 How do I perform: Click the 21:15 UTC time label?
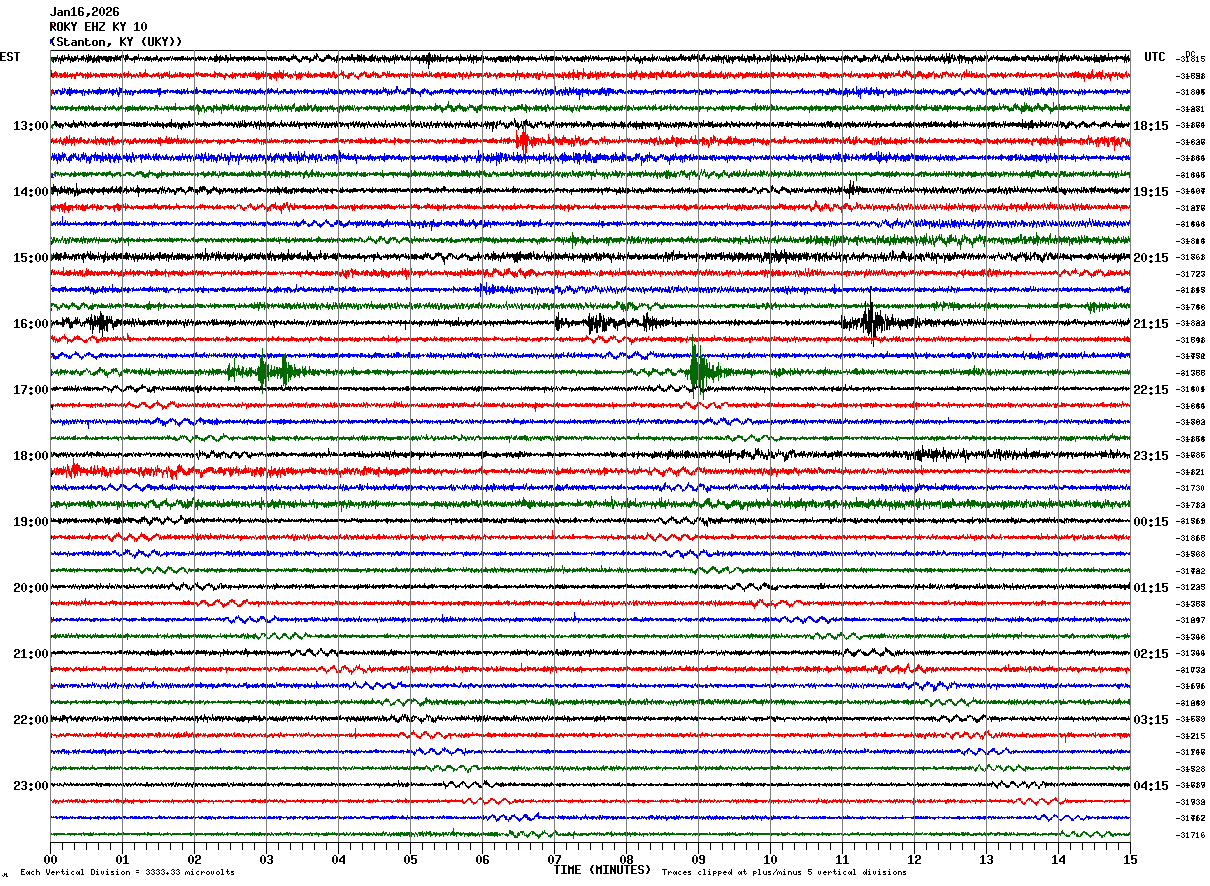click(x=1151, y=323)
